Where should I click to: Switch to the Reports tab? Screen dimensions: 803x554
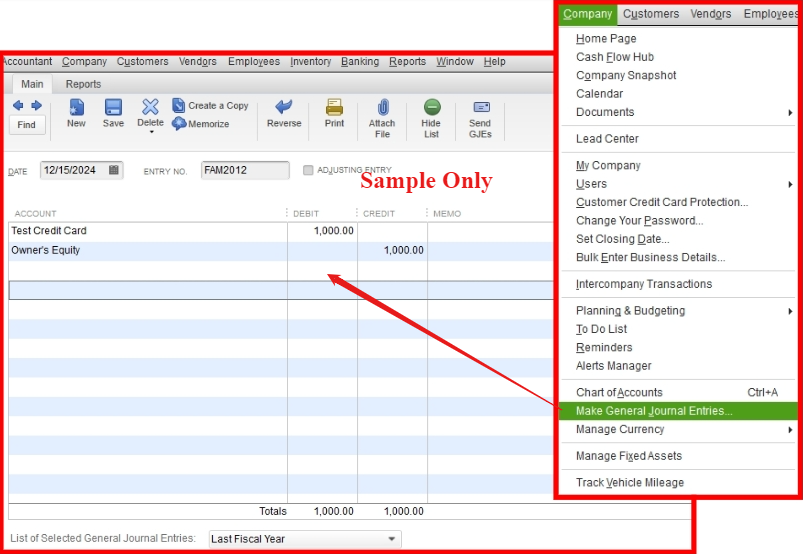(x=83, y=84)
